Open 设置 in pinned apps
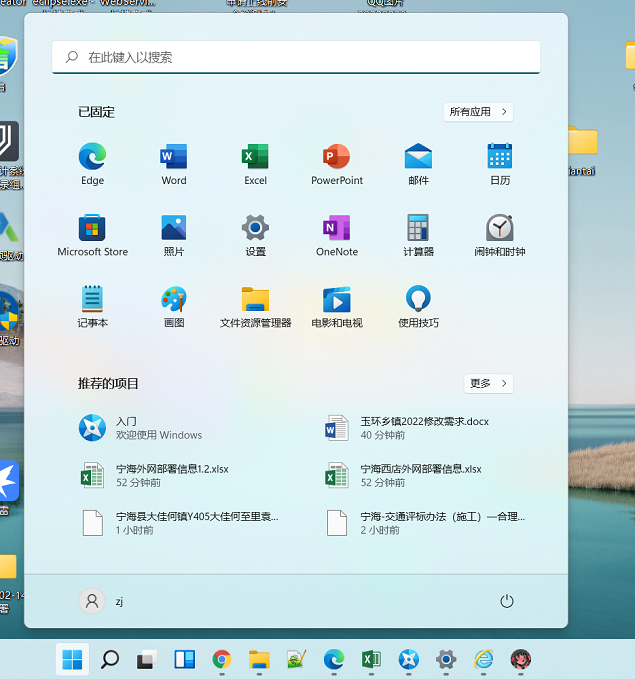 255,235
